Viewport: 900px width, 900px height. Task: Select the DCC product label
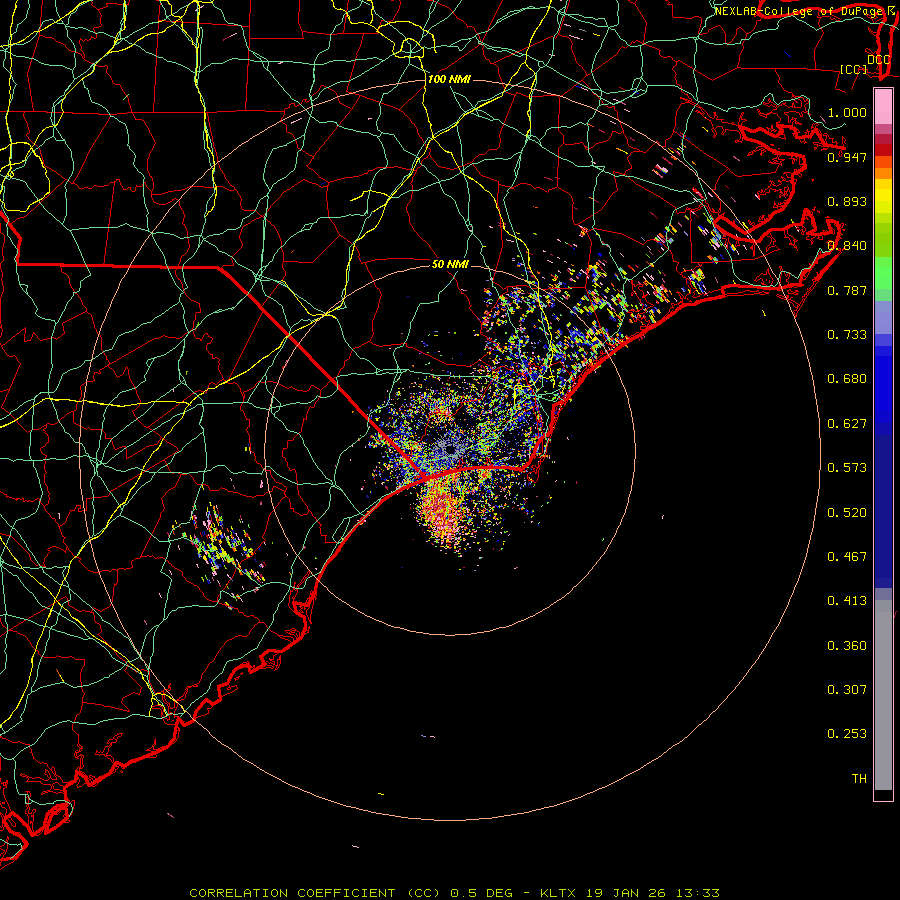878,59
